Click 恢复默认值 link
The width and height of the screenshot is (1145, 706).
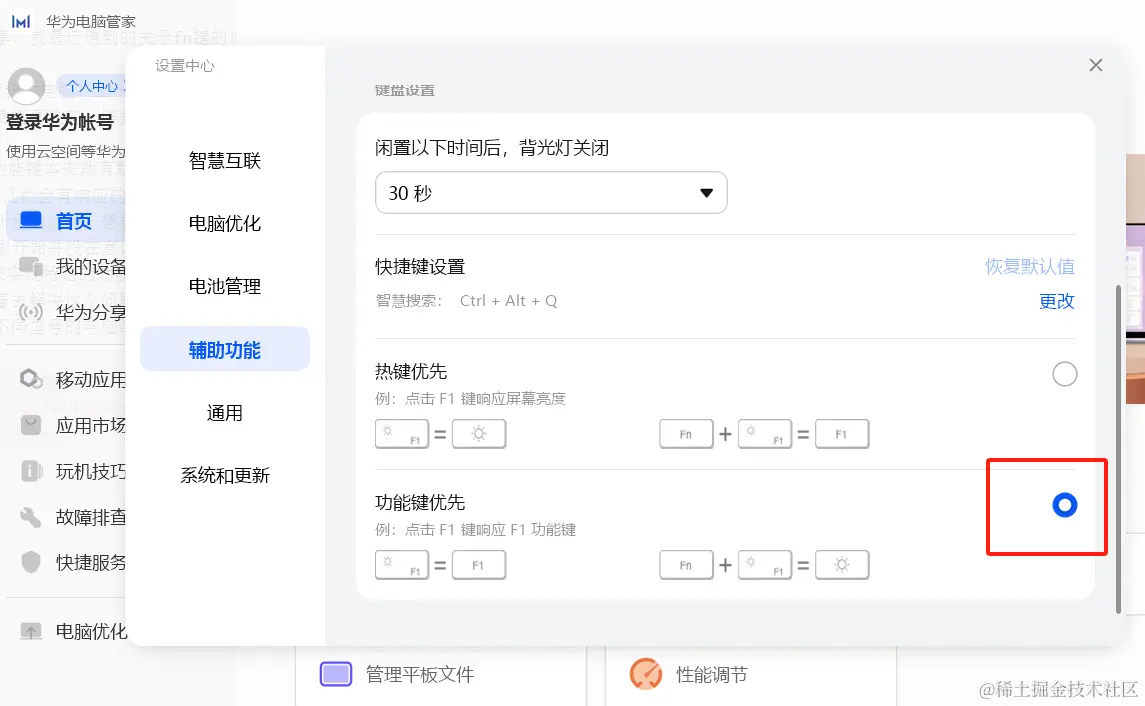pos(1030,266)
